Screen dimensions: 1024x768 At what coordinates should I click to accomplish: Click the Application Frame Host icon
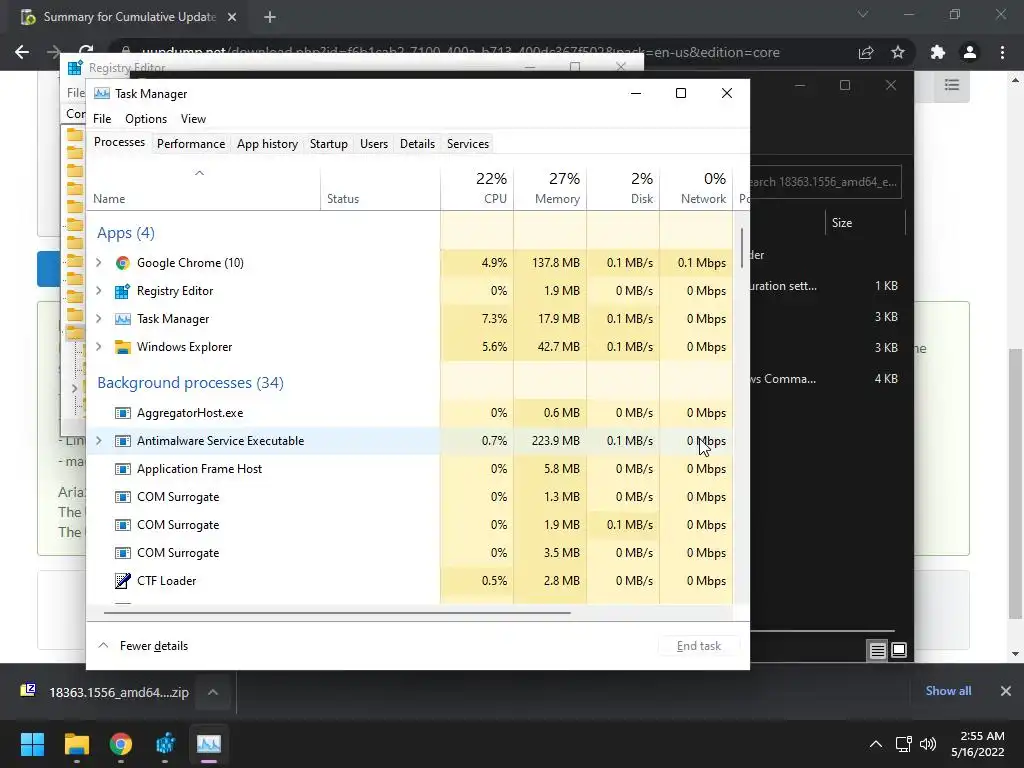tap(122, 469)
